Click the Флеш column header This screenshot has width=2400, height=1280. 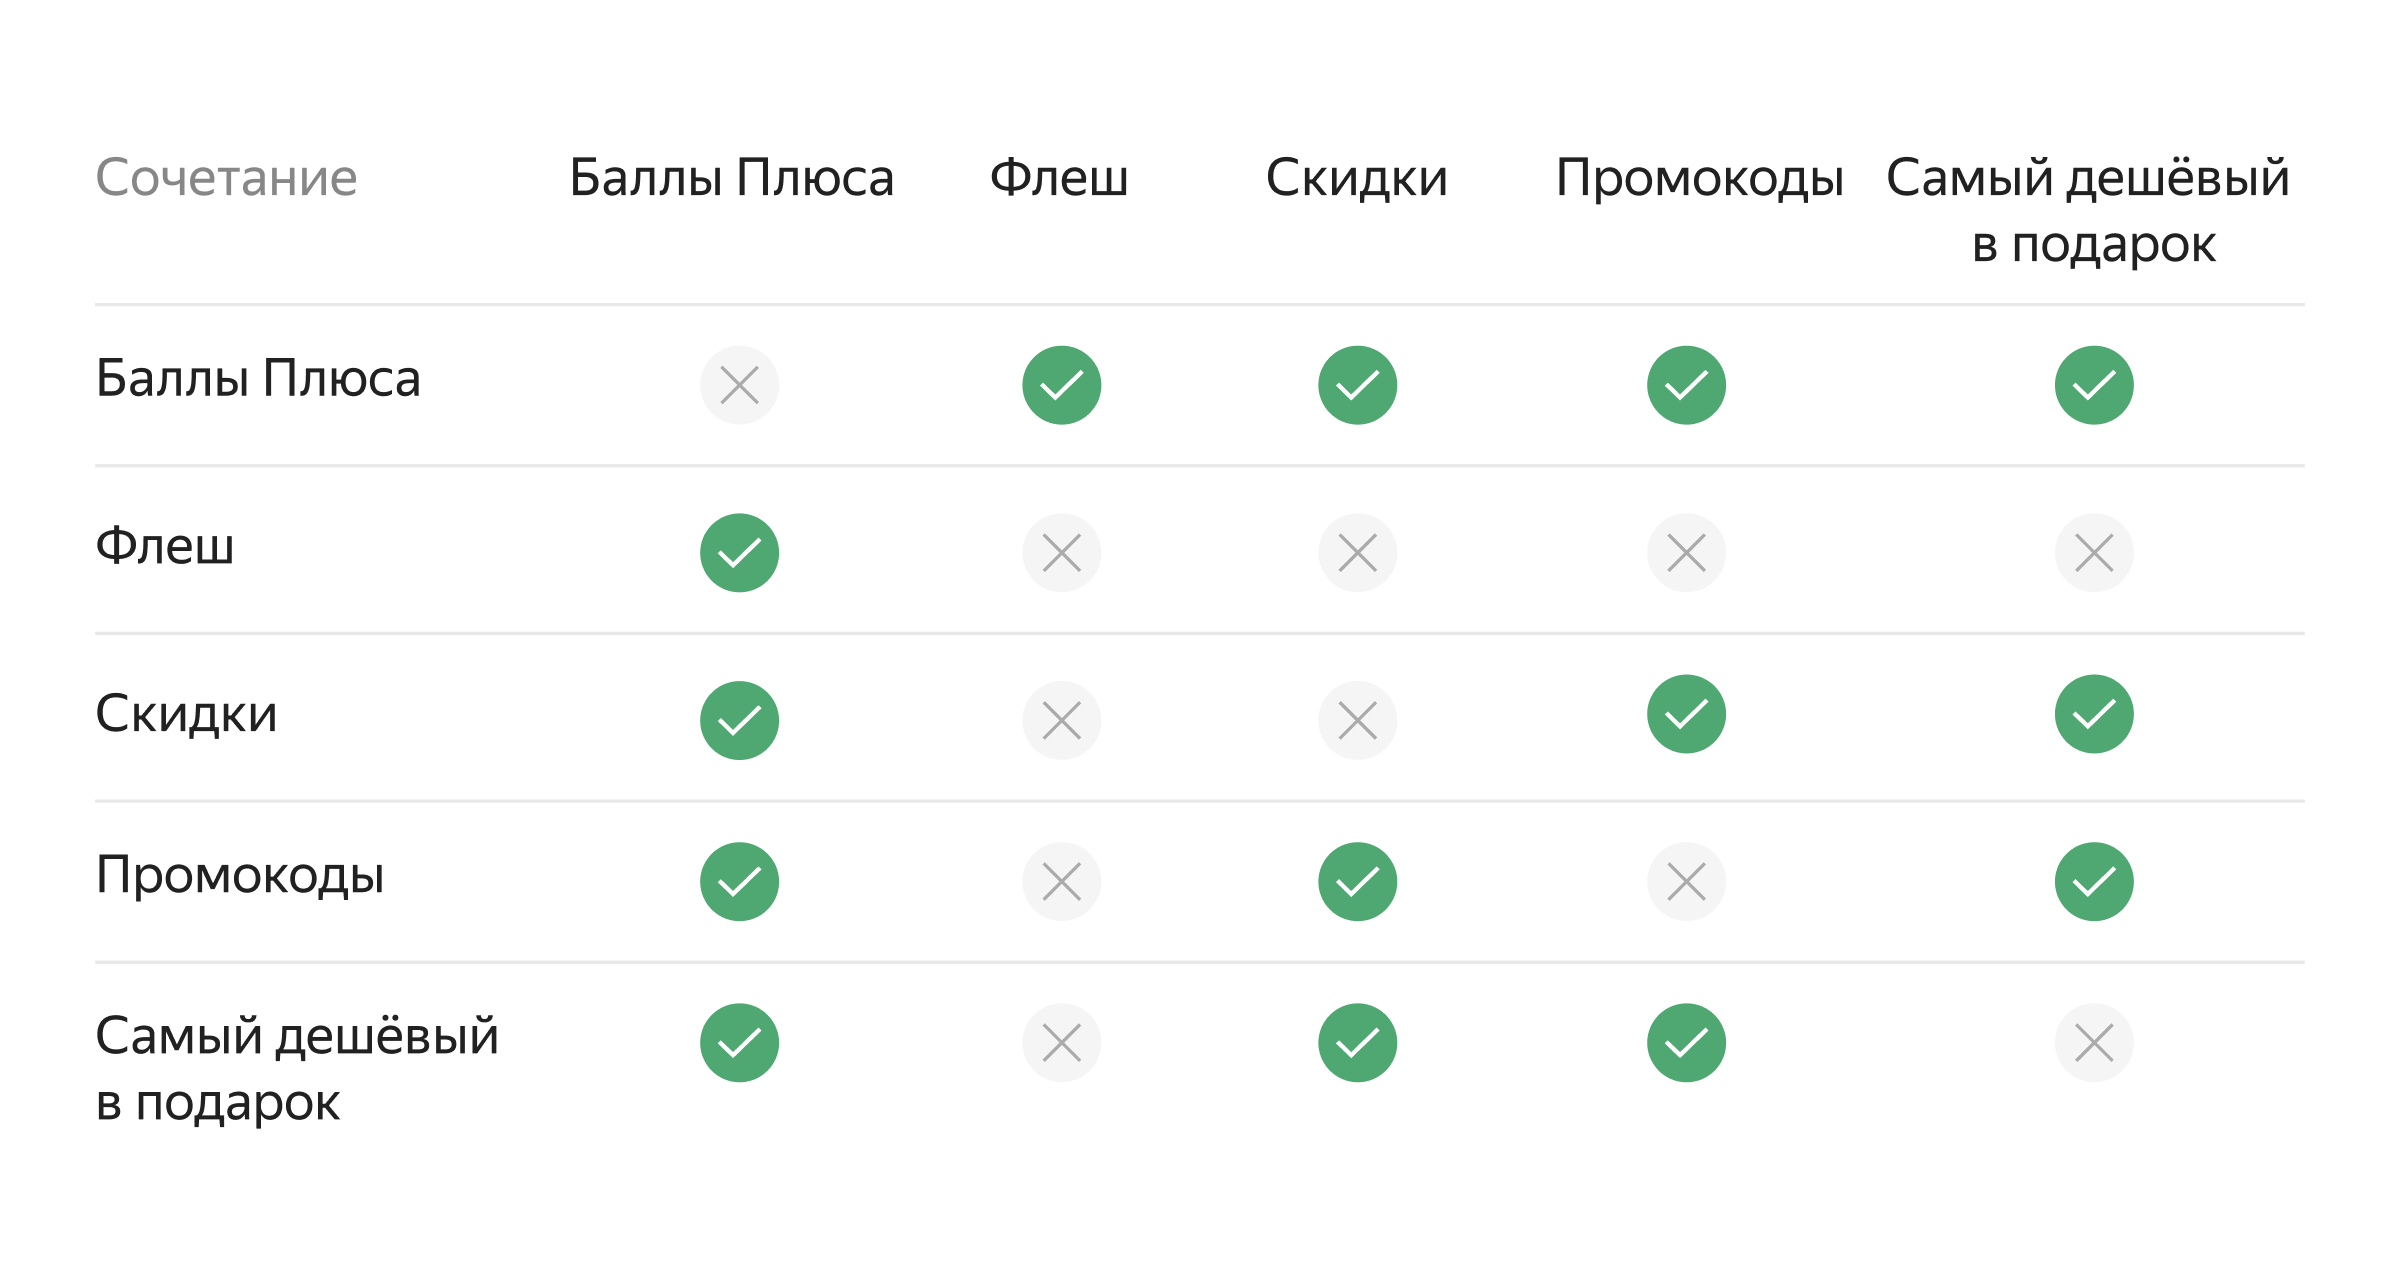[1059, 178]
